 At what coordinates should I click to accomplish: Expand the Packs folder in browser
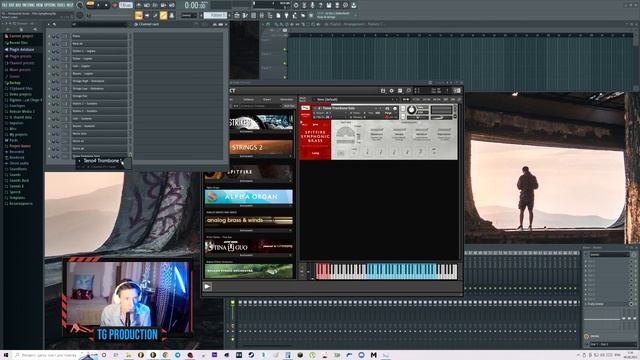click(x=13, y=140)
